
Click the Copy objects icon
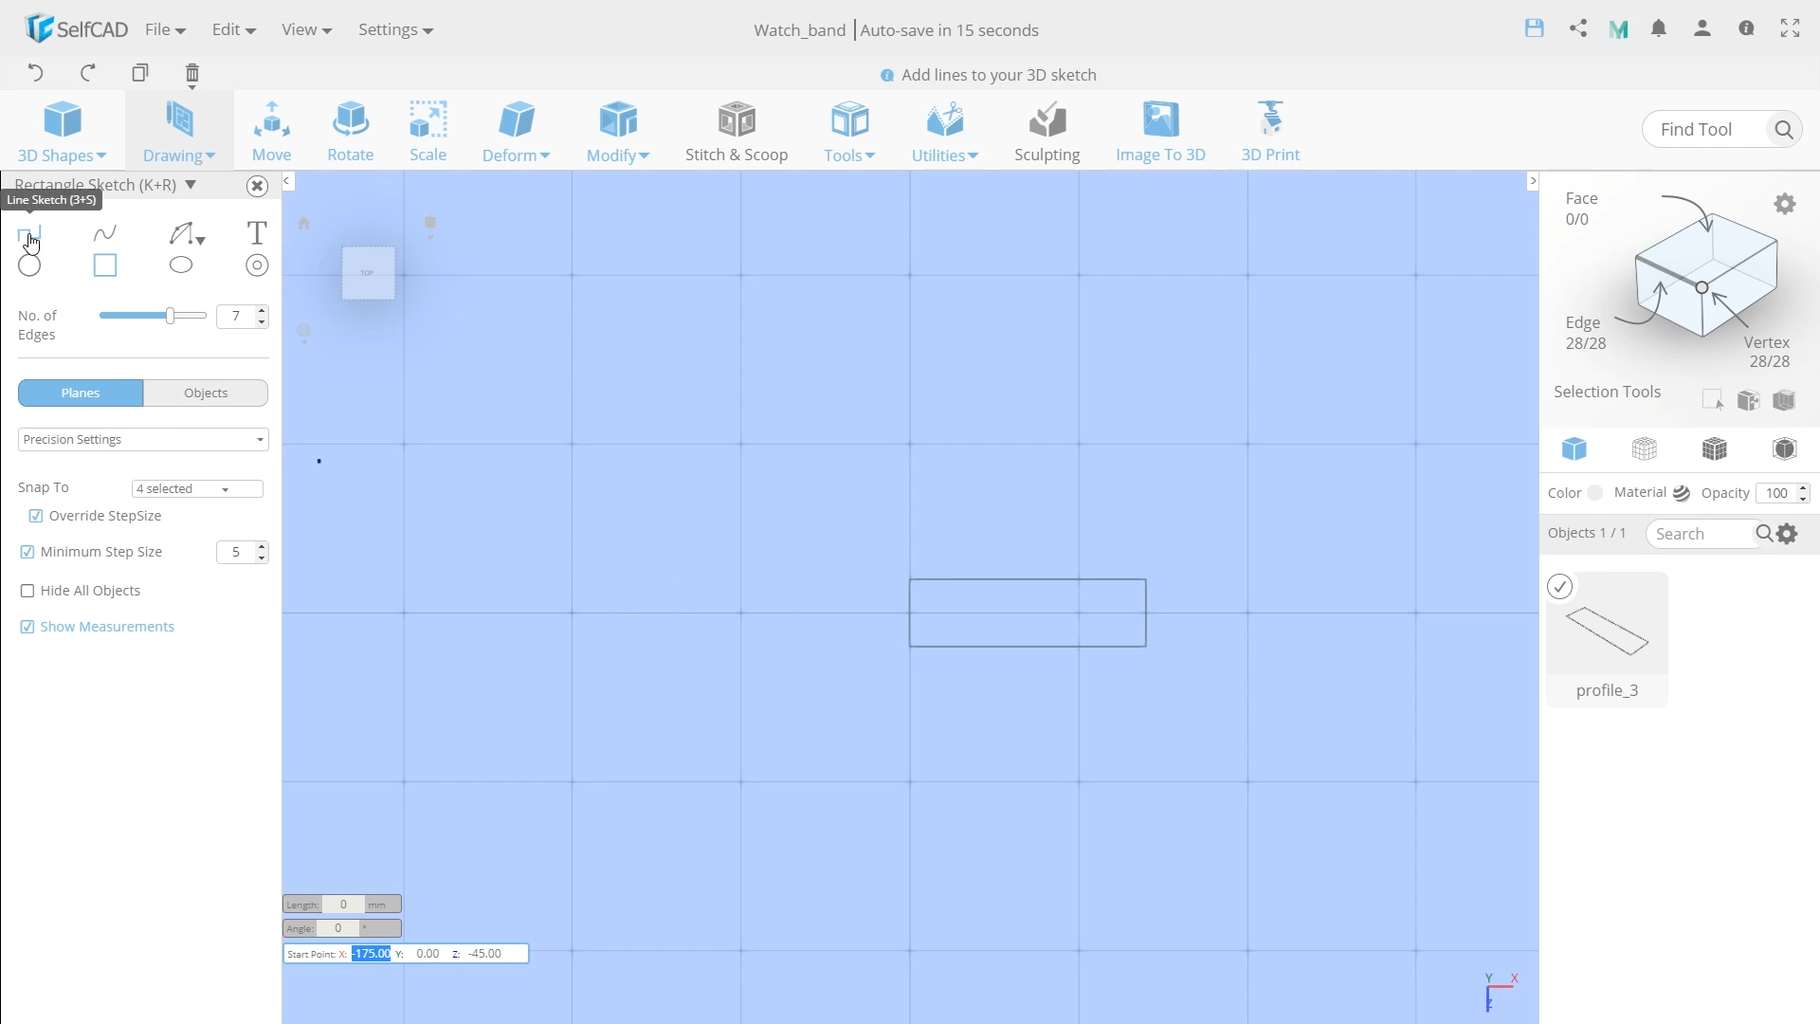(140, 72)
